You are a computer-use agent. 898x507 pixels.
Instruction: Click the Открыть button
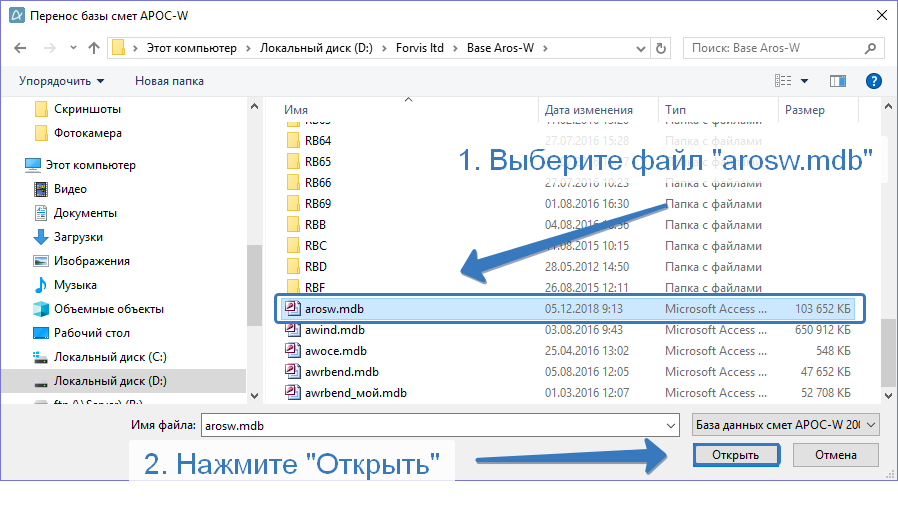pos(735,455)
